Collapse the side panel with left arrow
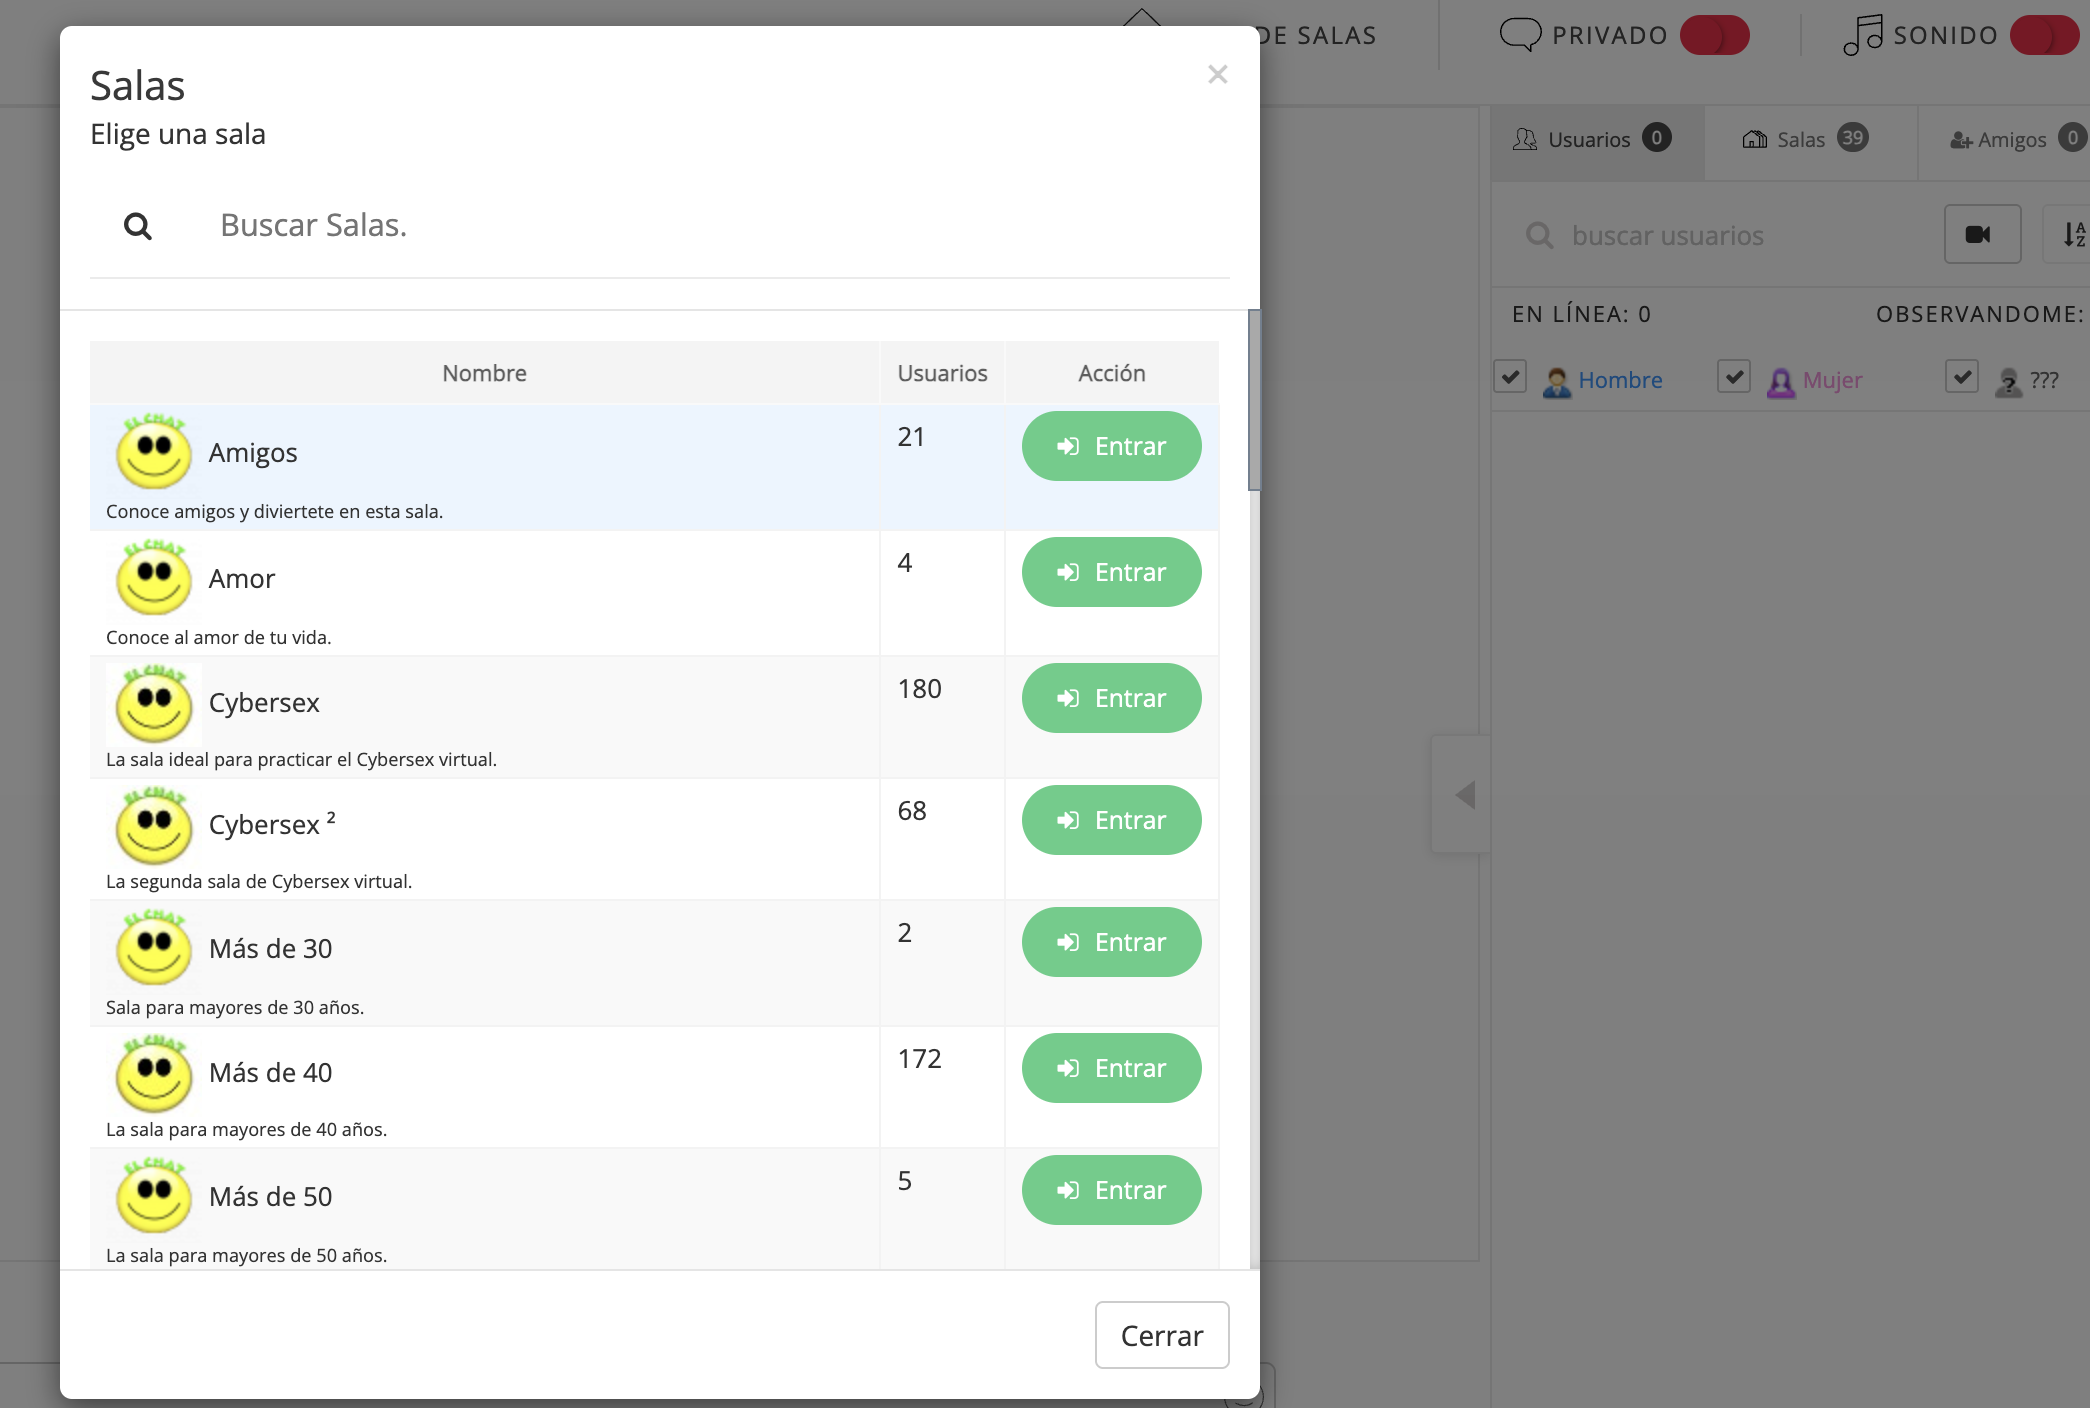2090x1408 pixels. point(1465,795)
